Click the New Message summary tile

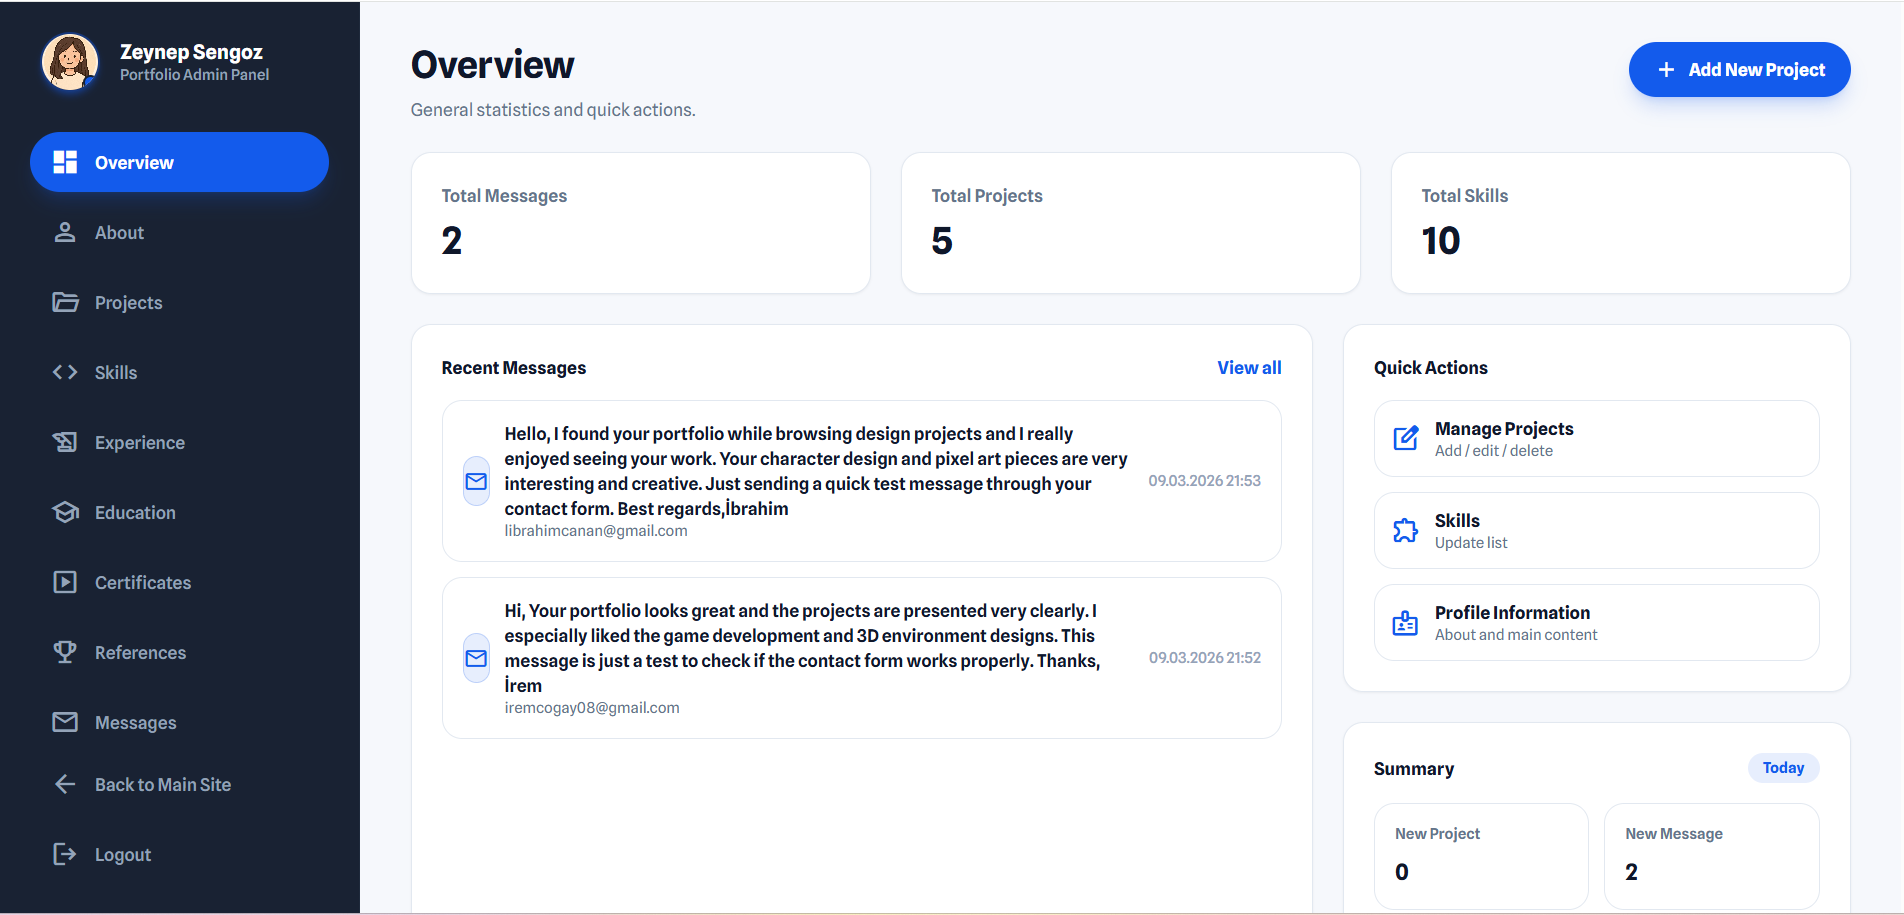point(1711,856)
